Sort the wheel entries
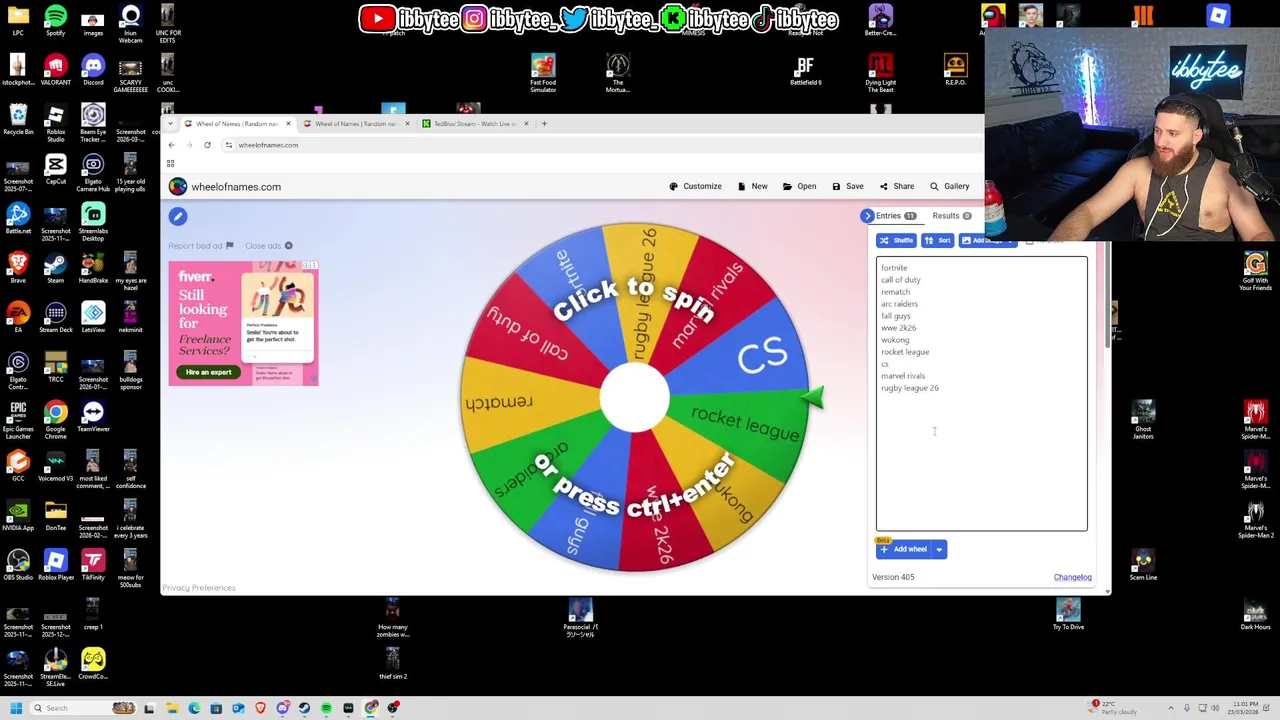This screenshot has width=1280, height=720. click(937, 241)
